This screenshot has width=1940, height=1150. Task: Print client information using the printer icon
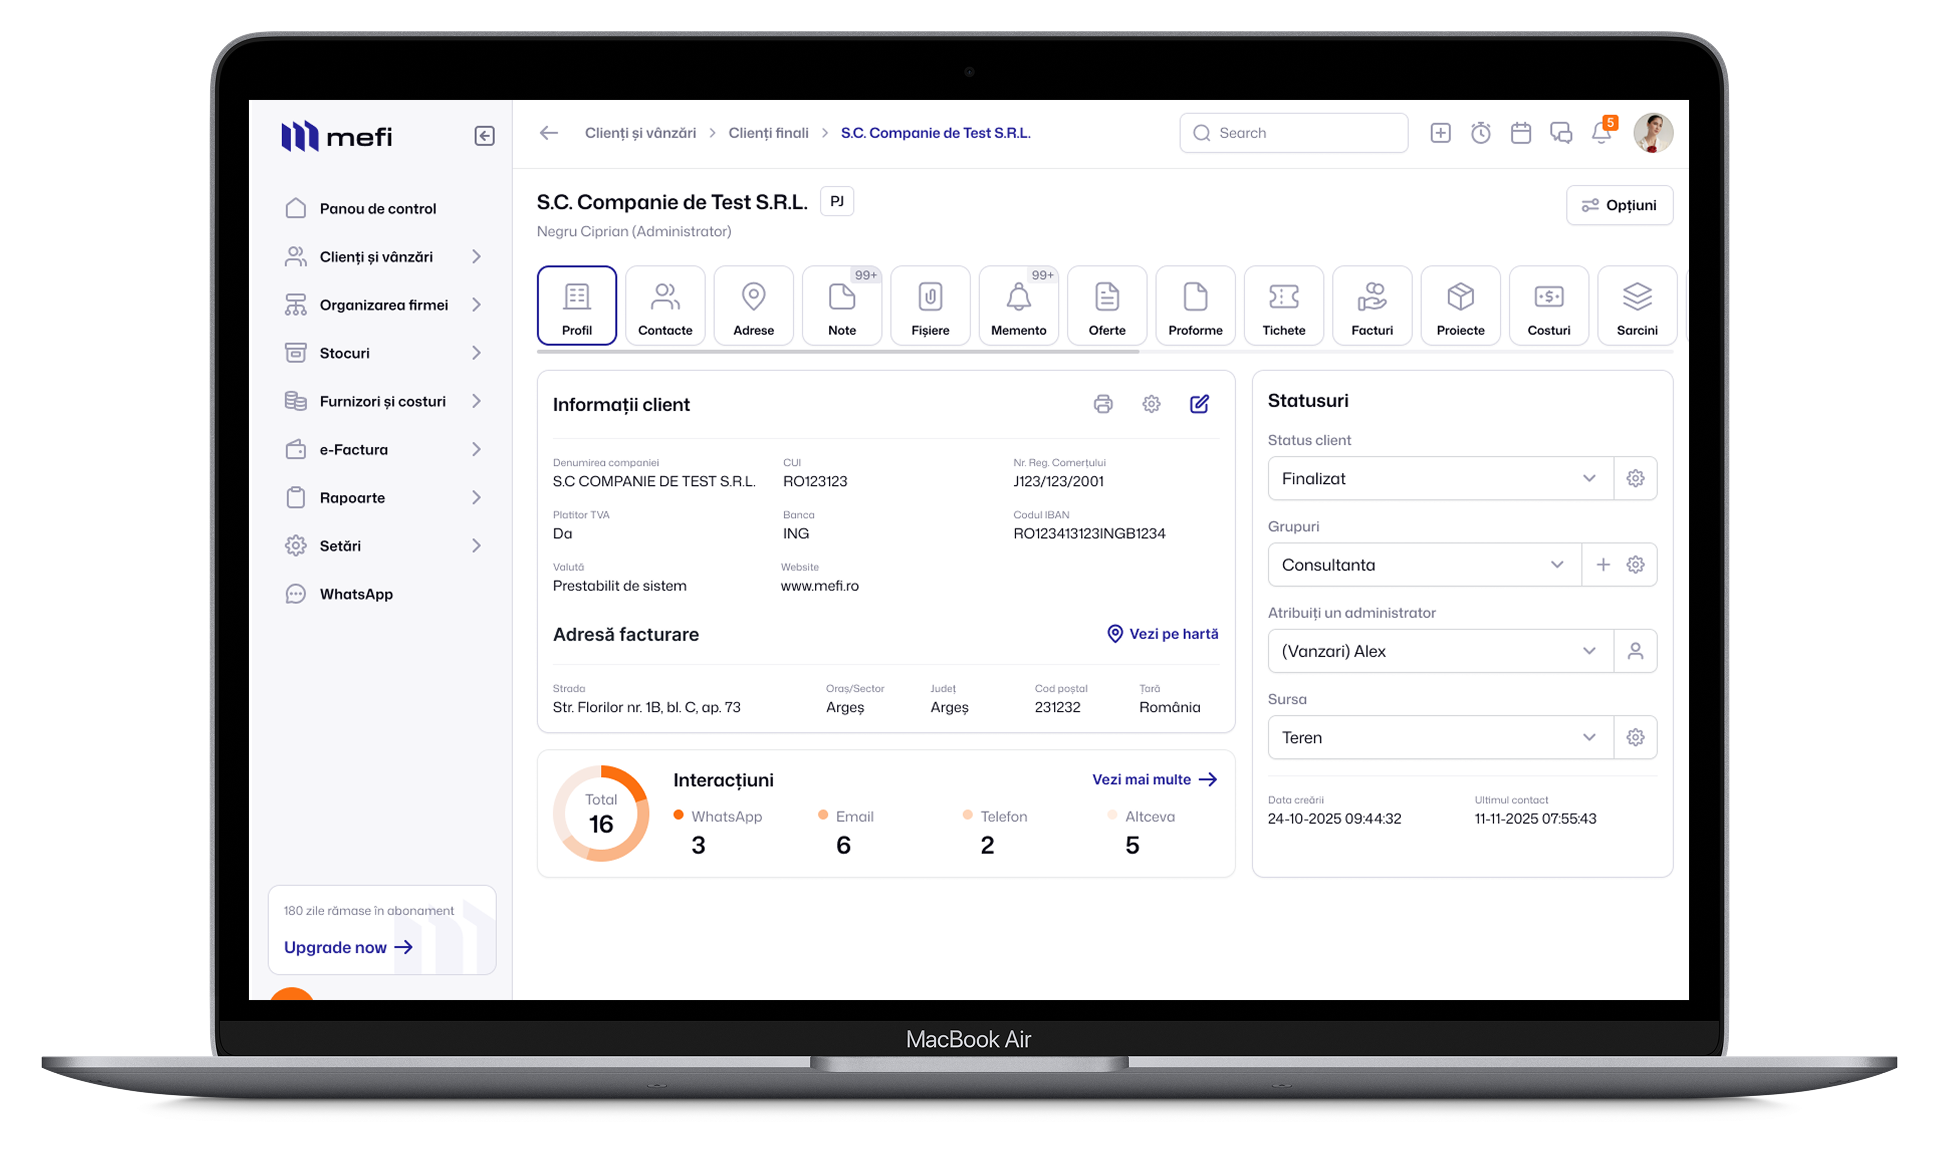1103,404
